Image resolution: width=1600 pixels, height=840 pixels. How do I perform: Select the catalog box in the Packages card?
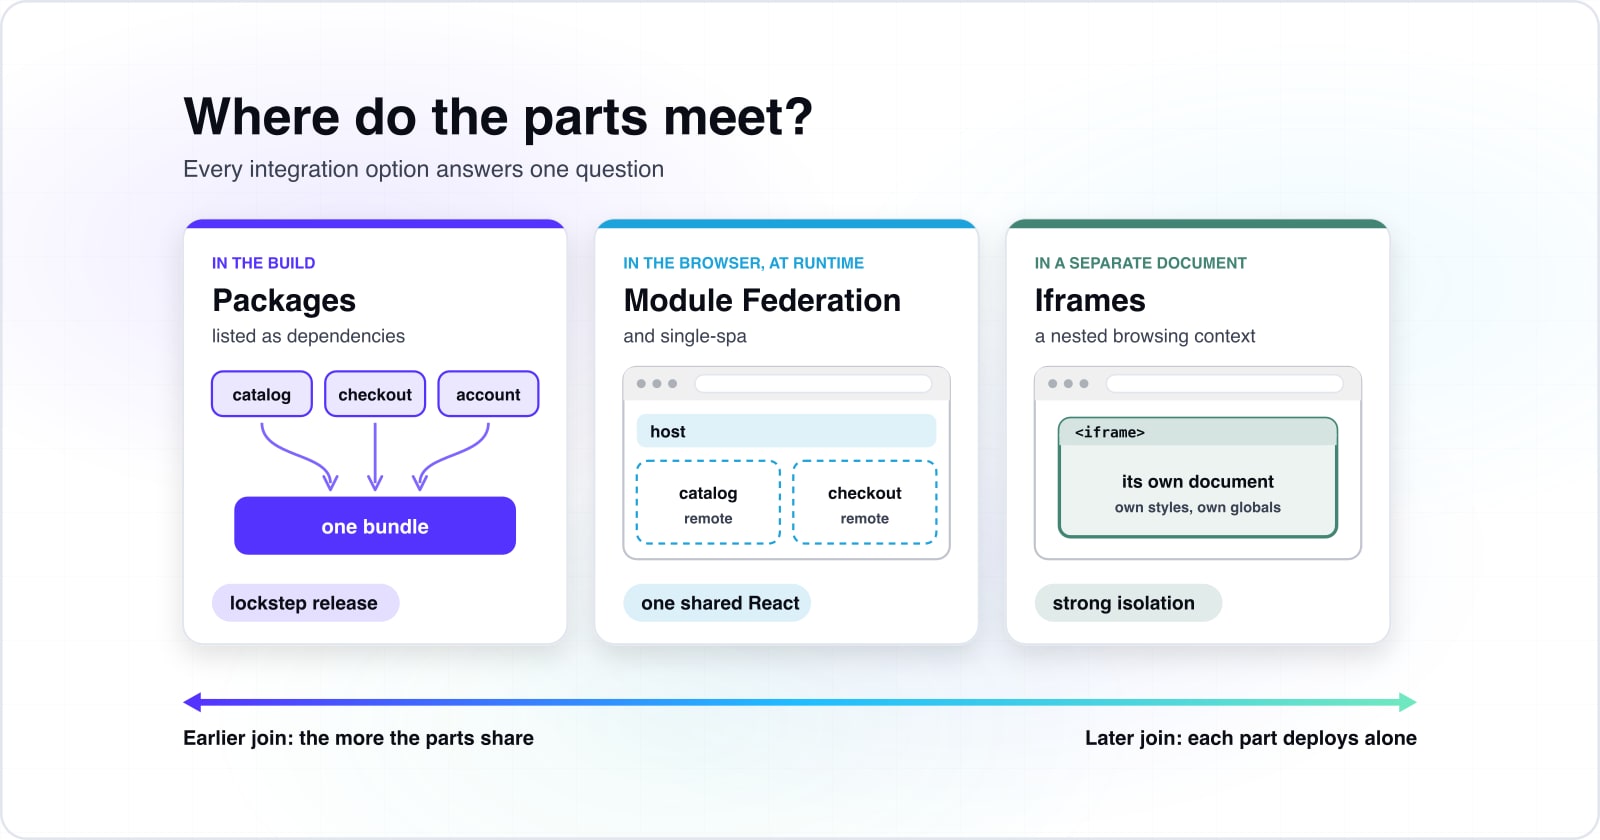[x=262, y=394]
